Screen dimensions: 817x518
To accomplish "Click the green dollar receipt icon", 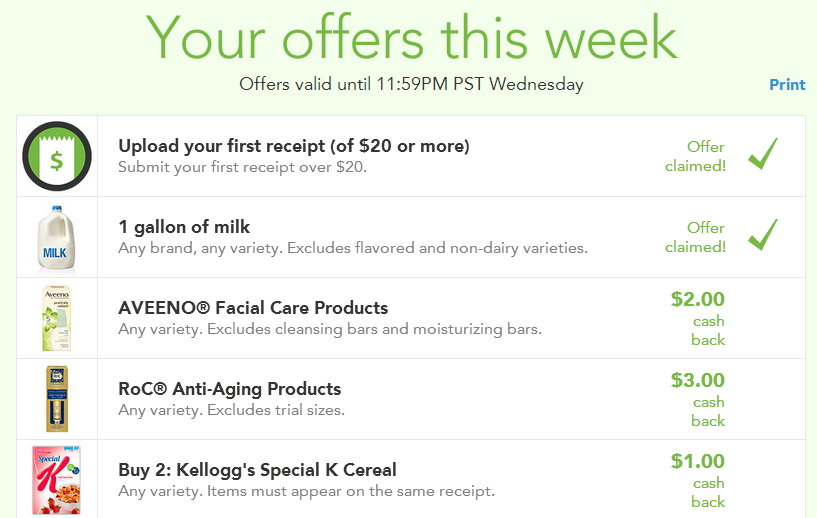I will click(x=57, y=156).
